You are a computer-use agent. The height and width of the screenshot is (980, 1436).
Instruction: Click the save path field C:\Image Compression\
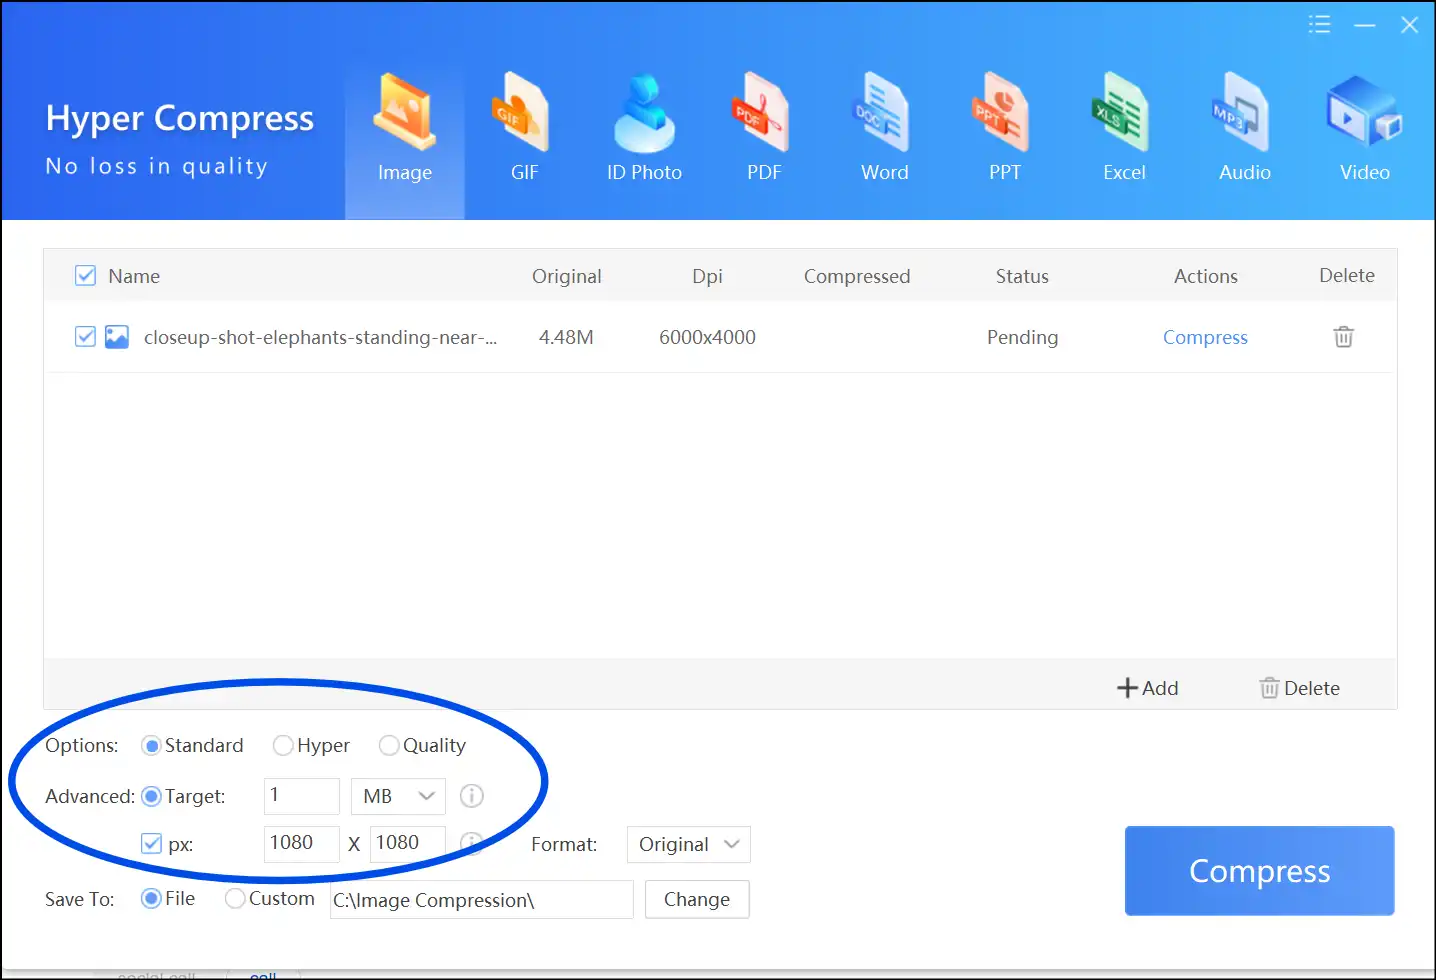click(x=482, y=899)
